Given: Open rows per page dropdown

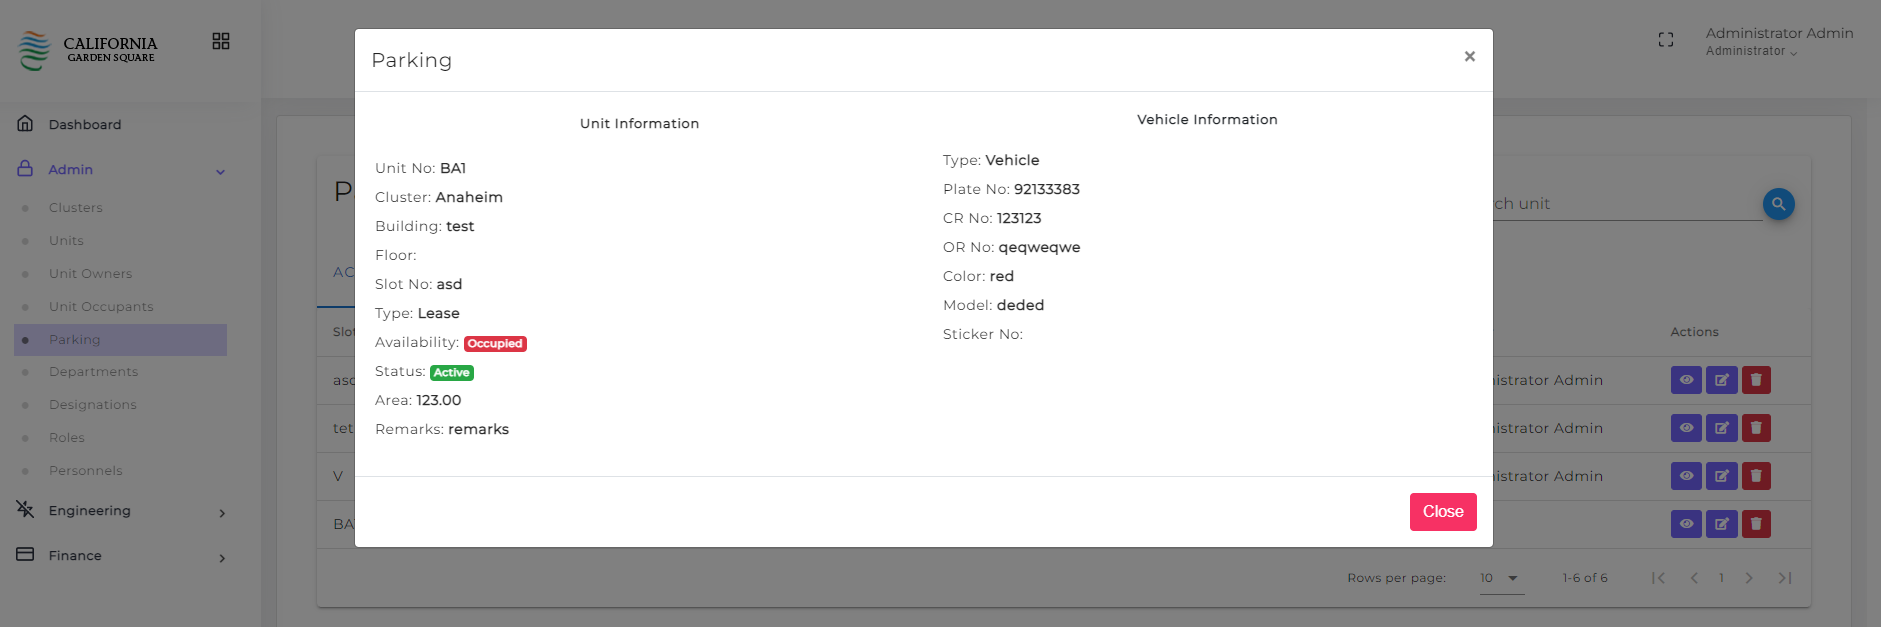Looking at the screenshot, I should point(1500,578).
